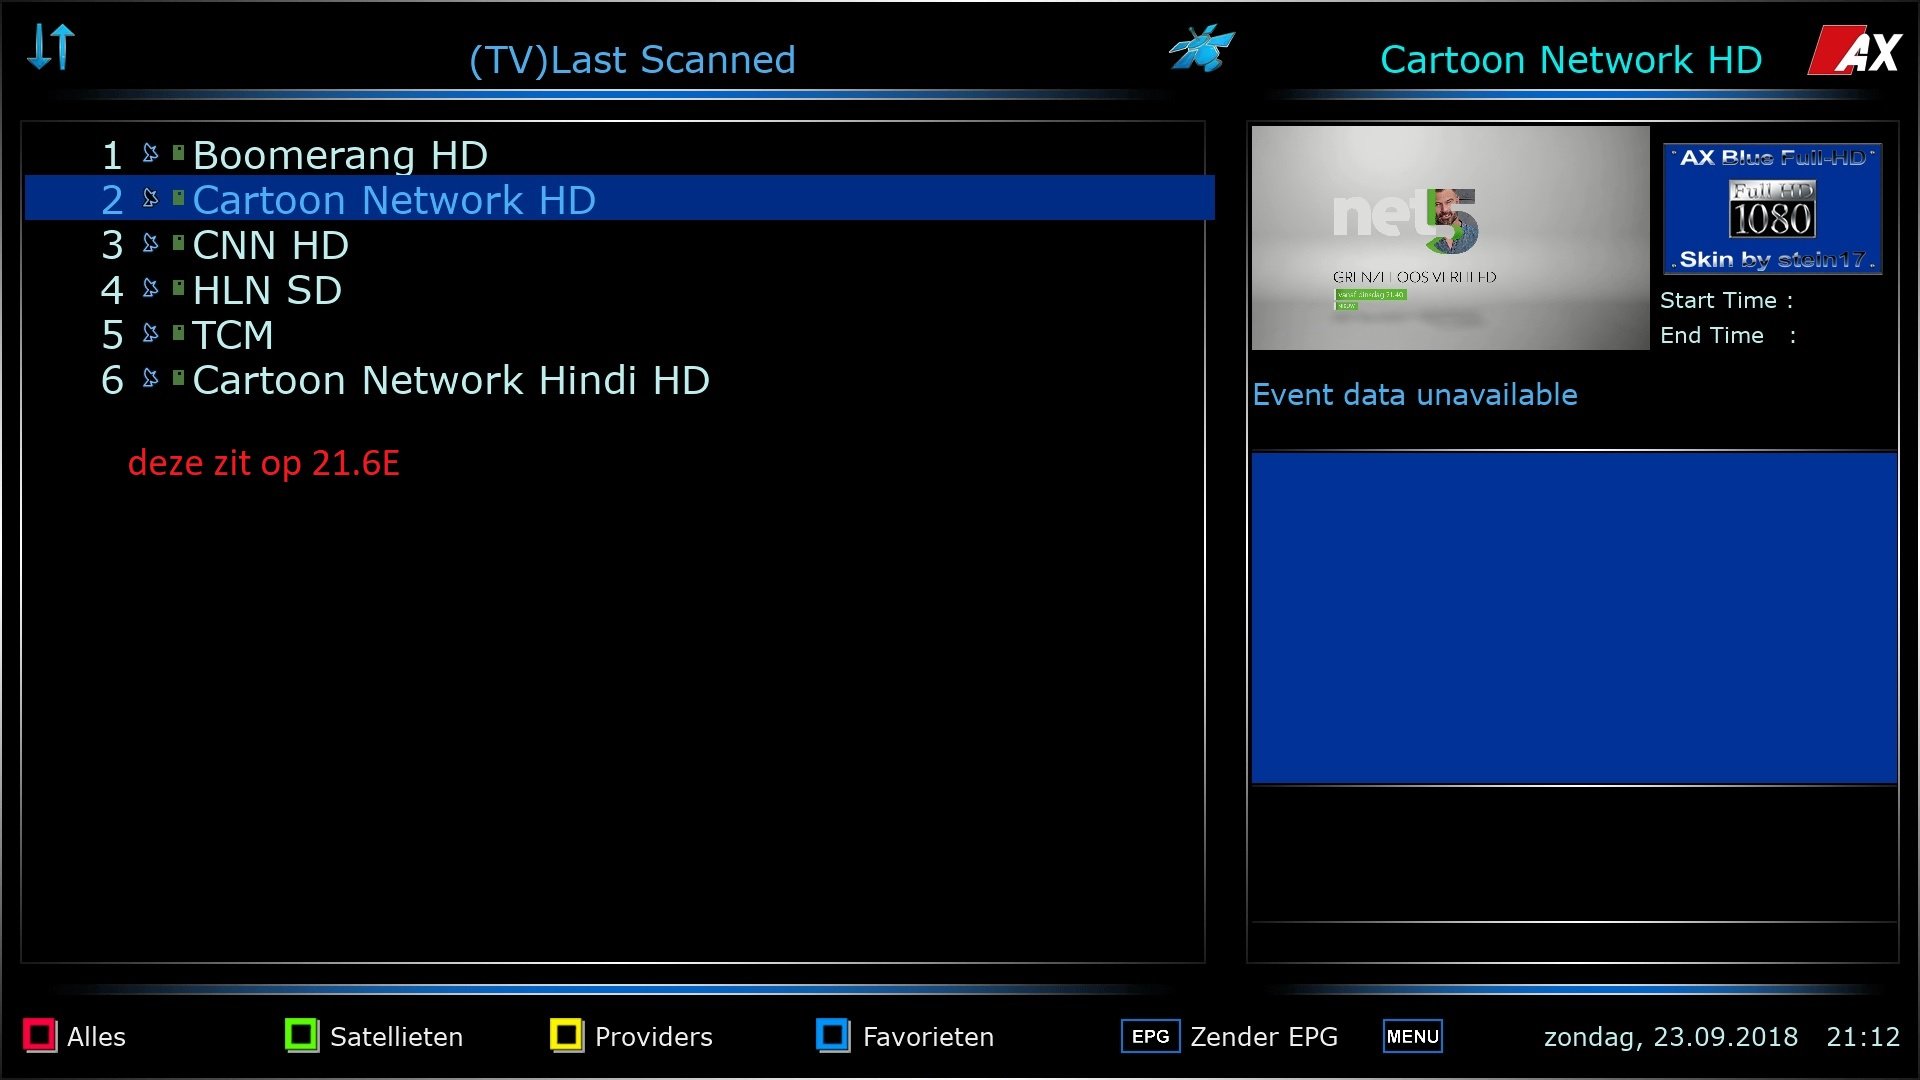Click the green marker beside CNN HD
1920x1080 pixels.
178,243
